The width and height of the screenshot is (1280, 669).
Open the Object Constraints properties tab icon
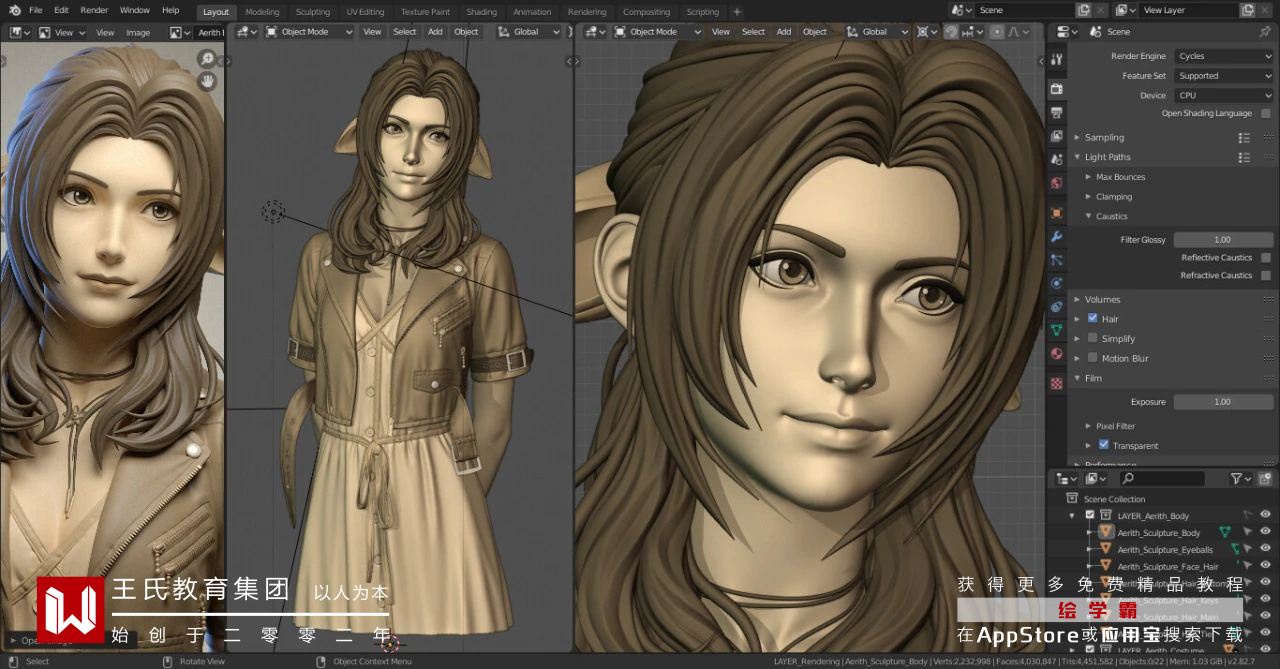tap(1056, 307)
